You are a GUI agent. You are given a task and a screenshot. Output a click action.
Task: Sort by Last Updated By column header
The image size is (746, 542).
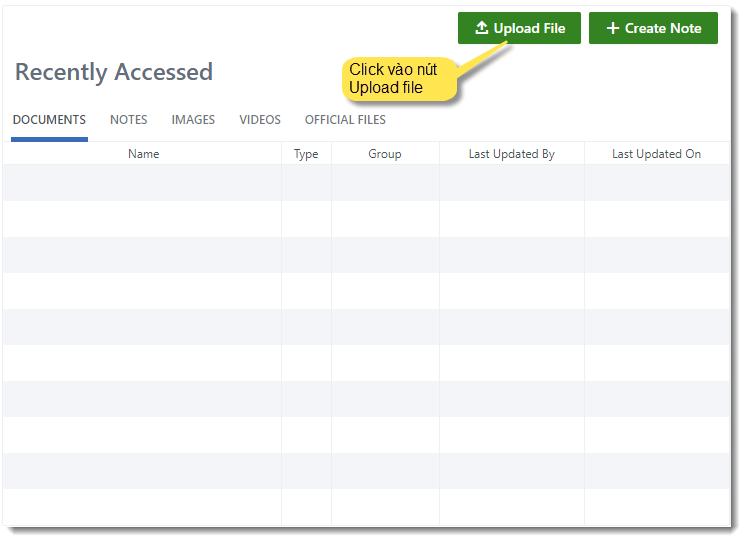click(511, 154)
